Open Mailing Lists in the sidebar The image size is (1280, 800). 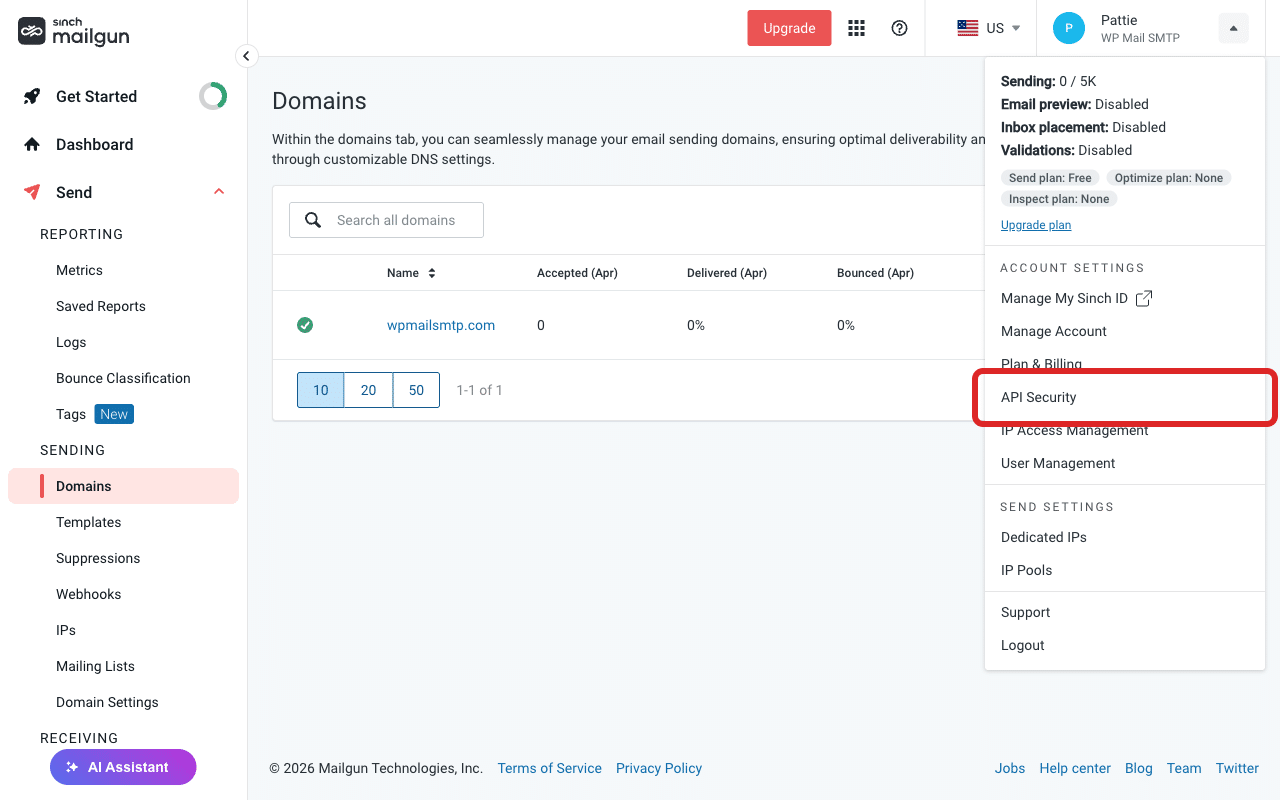(x=95, y=666)
